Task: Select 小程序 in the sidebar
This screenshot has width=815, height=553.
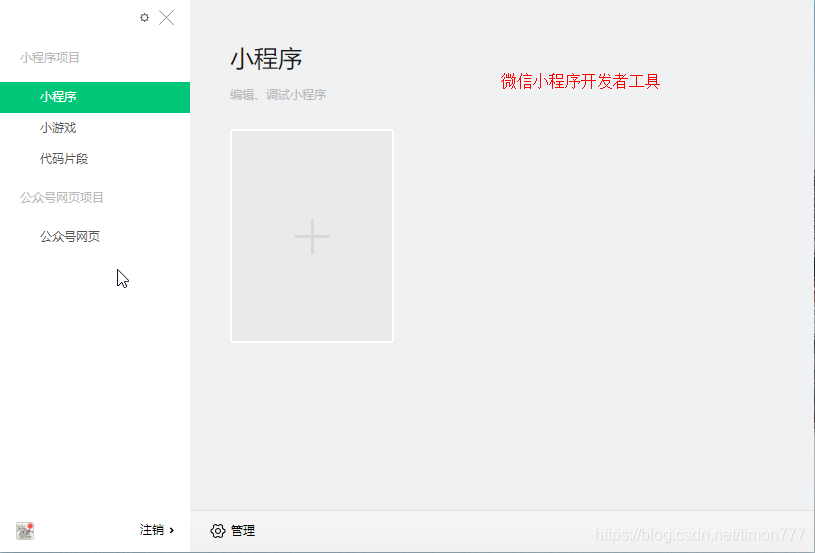Action: click(95, 97)
